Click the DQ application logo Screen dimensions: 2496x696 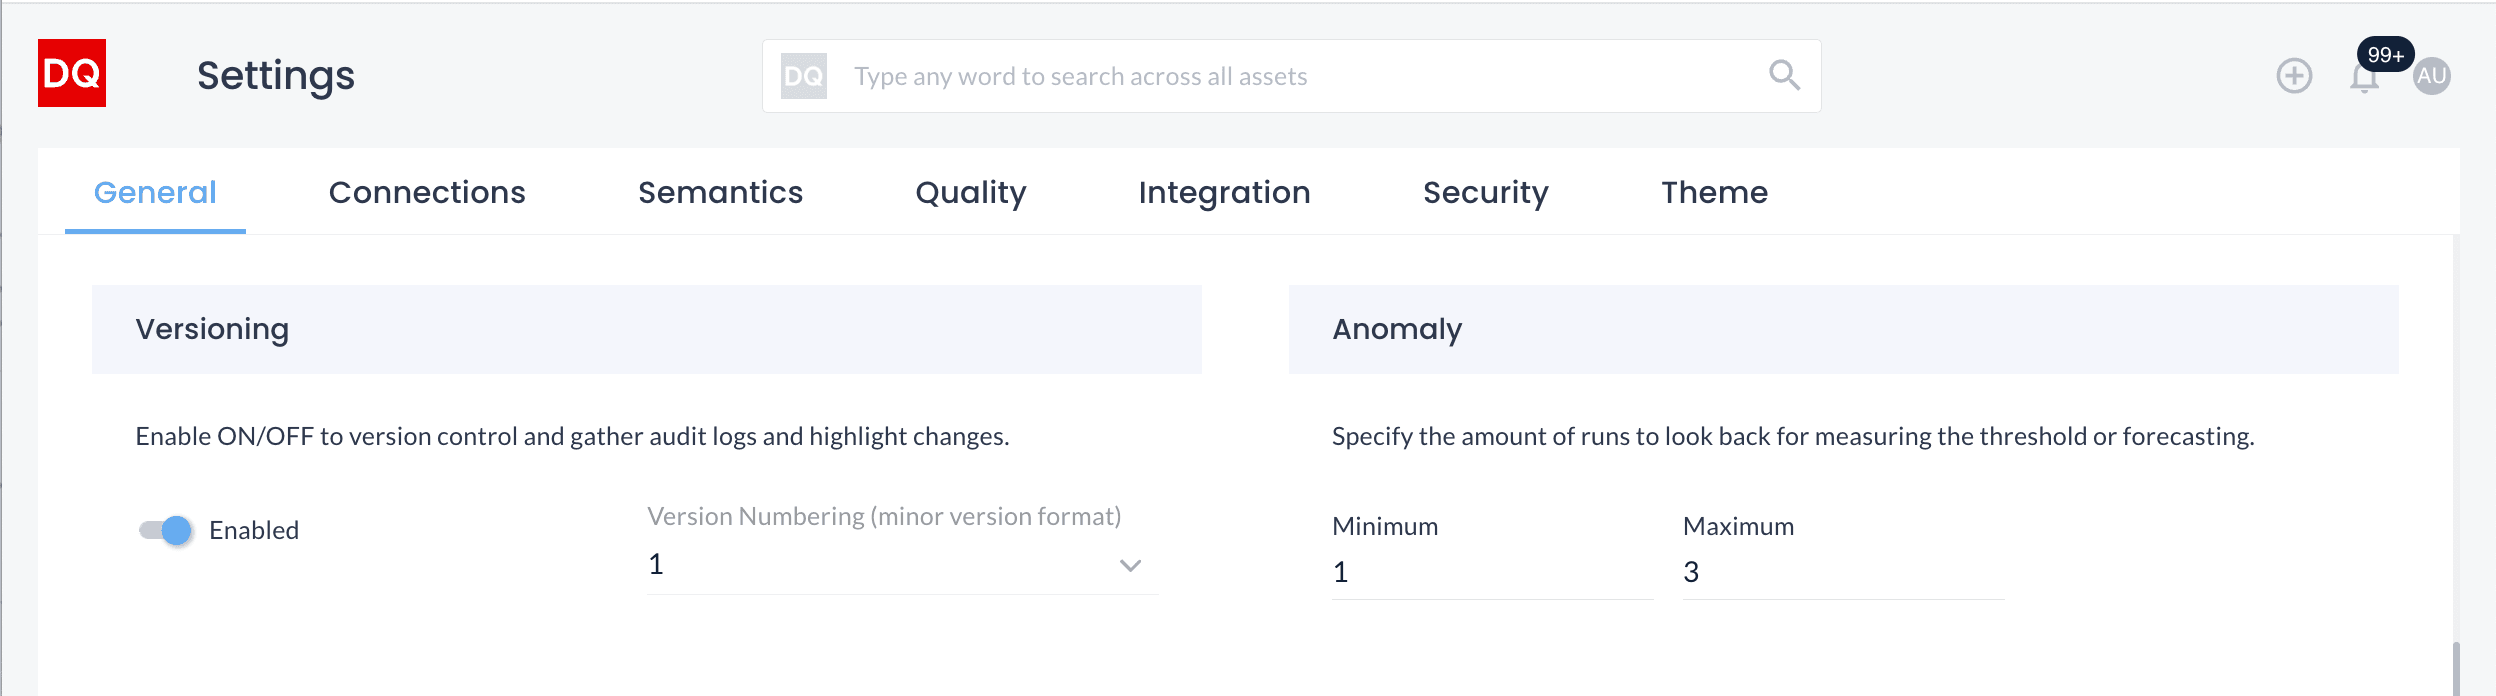(x=72, y=72)
